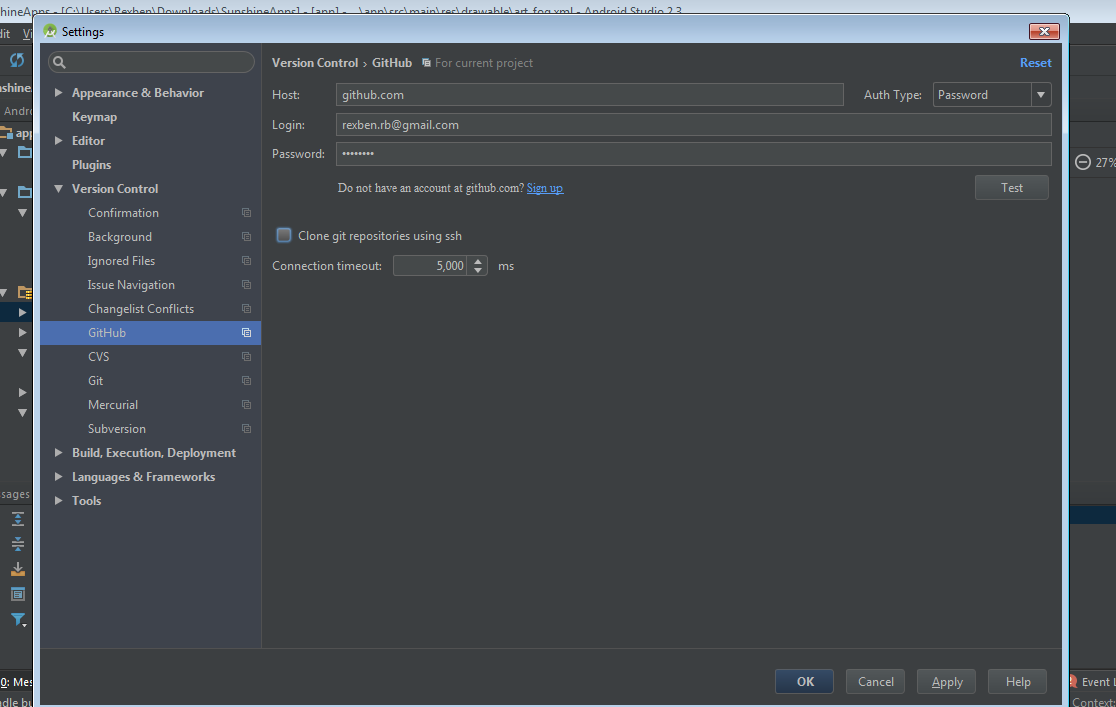This screenshot has height=707, width=1116.
Task: Increase connection timeout with up arrow
Action: click(x=478, y=261)
